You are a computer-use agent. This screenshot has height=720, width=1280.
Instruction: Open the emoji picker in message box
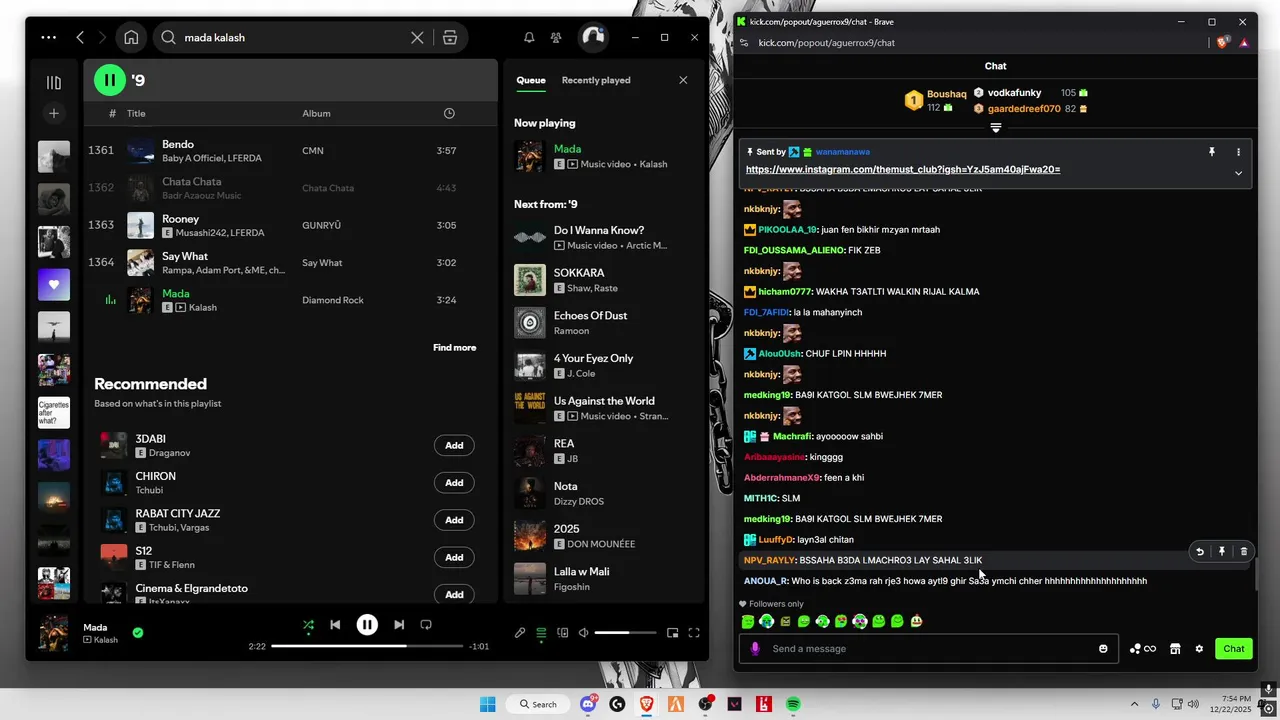(x=1103, y=649)
